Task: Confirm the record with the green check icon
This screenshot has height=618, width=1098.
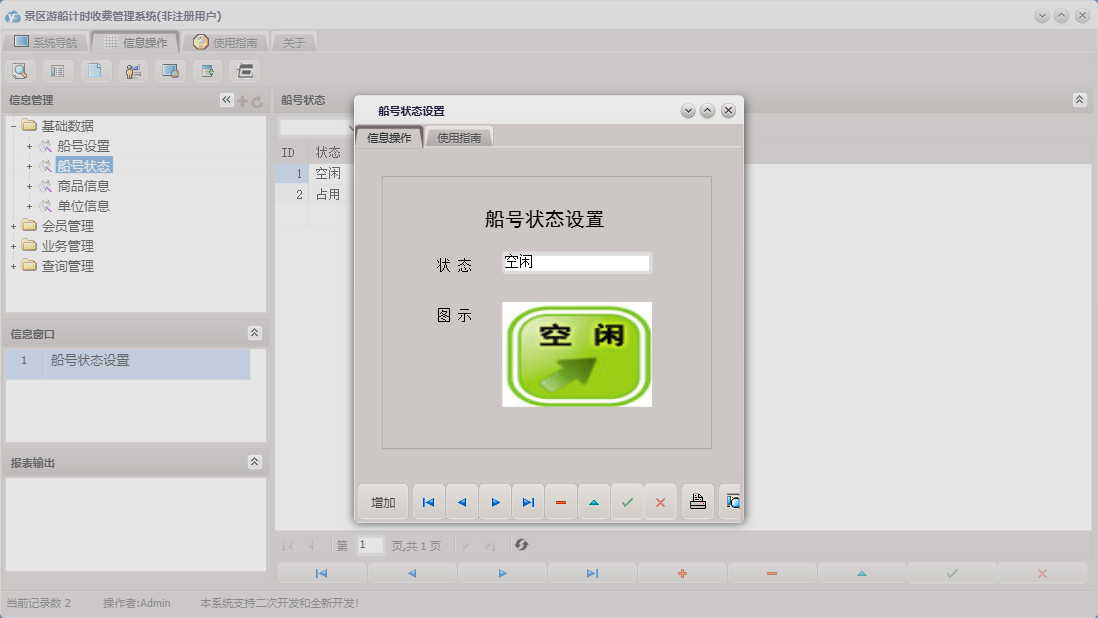Action: click(627, 501)
